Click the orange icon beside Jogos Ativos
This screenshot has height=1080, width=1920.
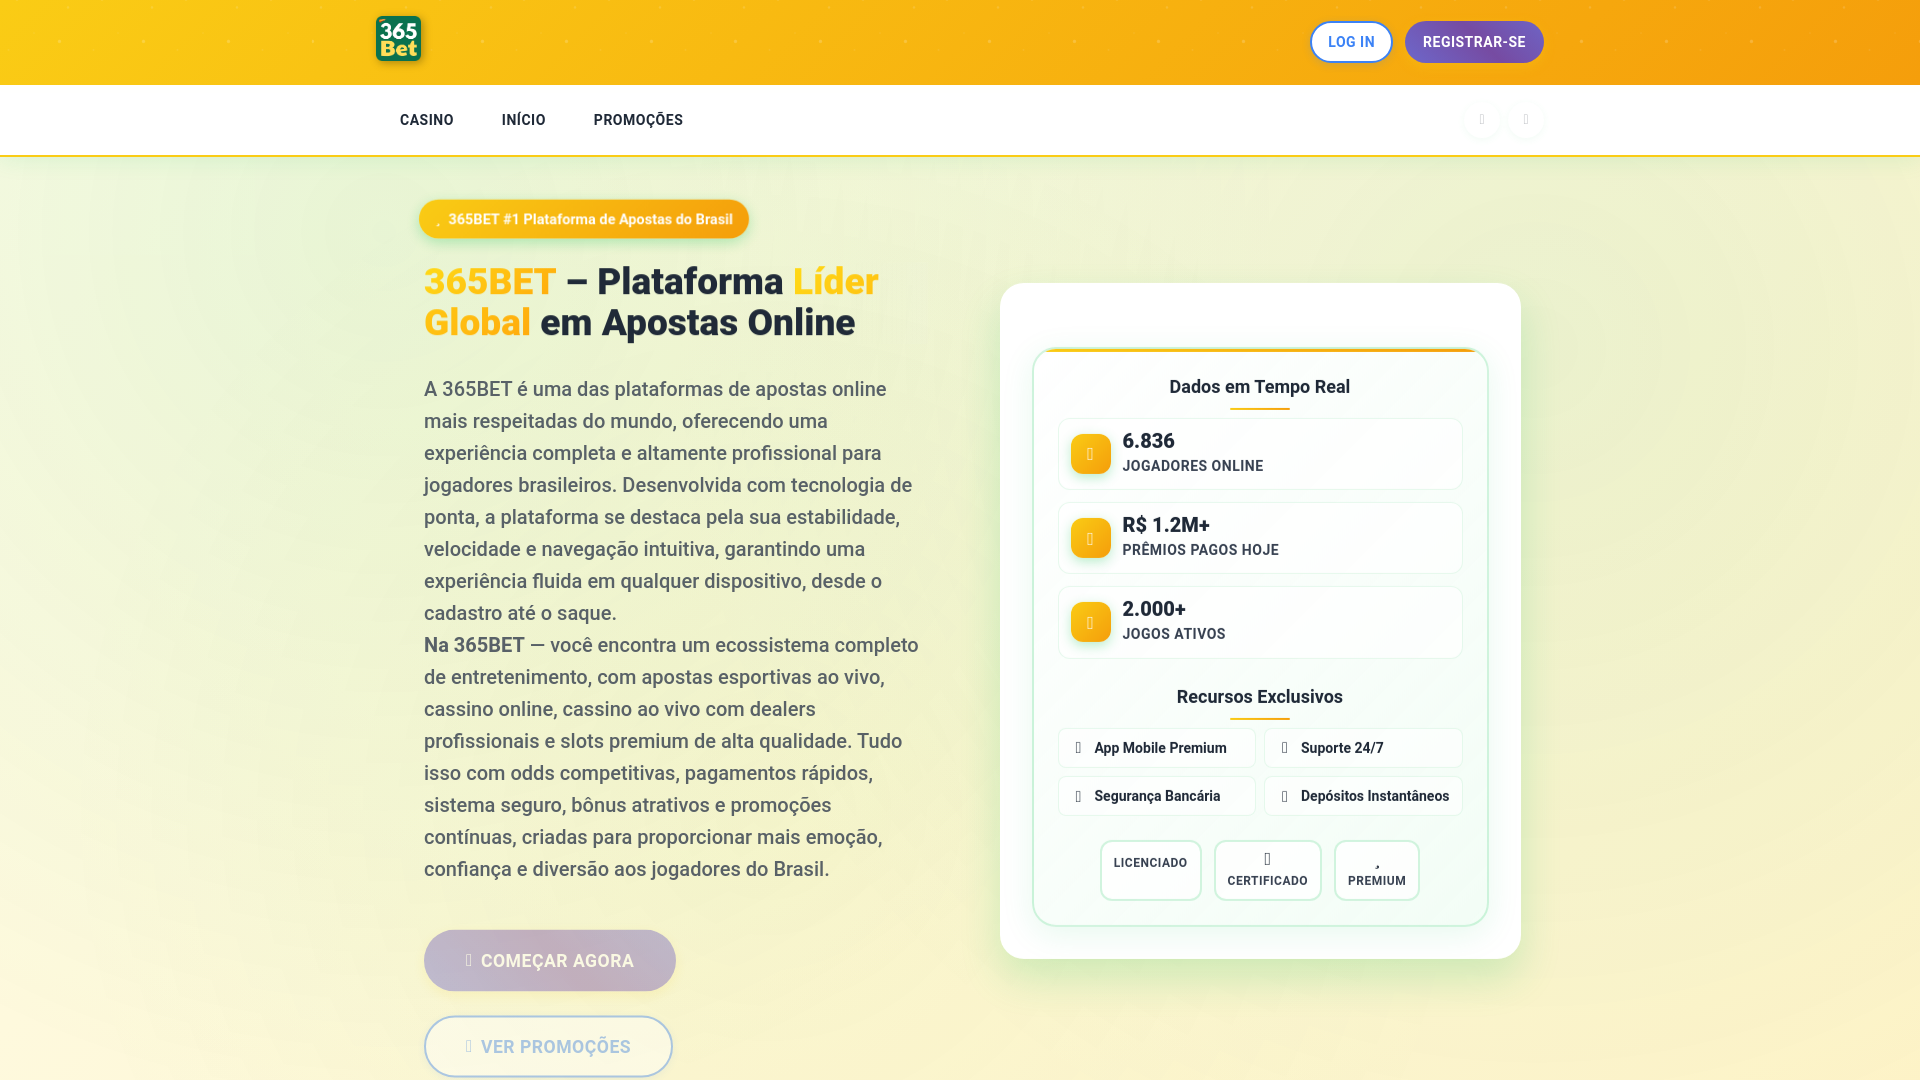(x=1090, y=622)
